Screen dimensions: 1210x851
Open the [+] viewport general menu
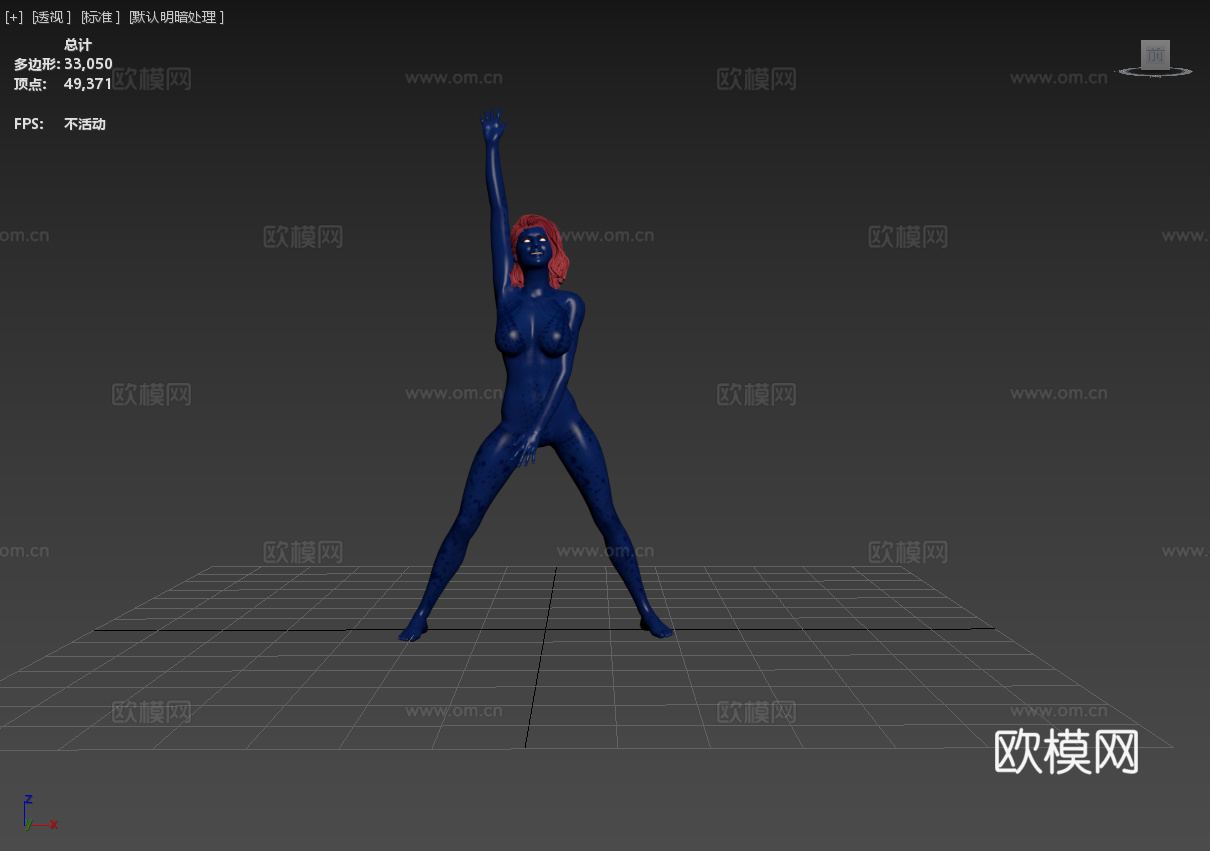tap(14, 17)
